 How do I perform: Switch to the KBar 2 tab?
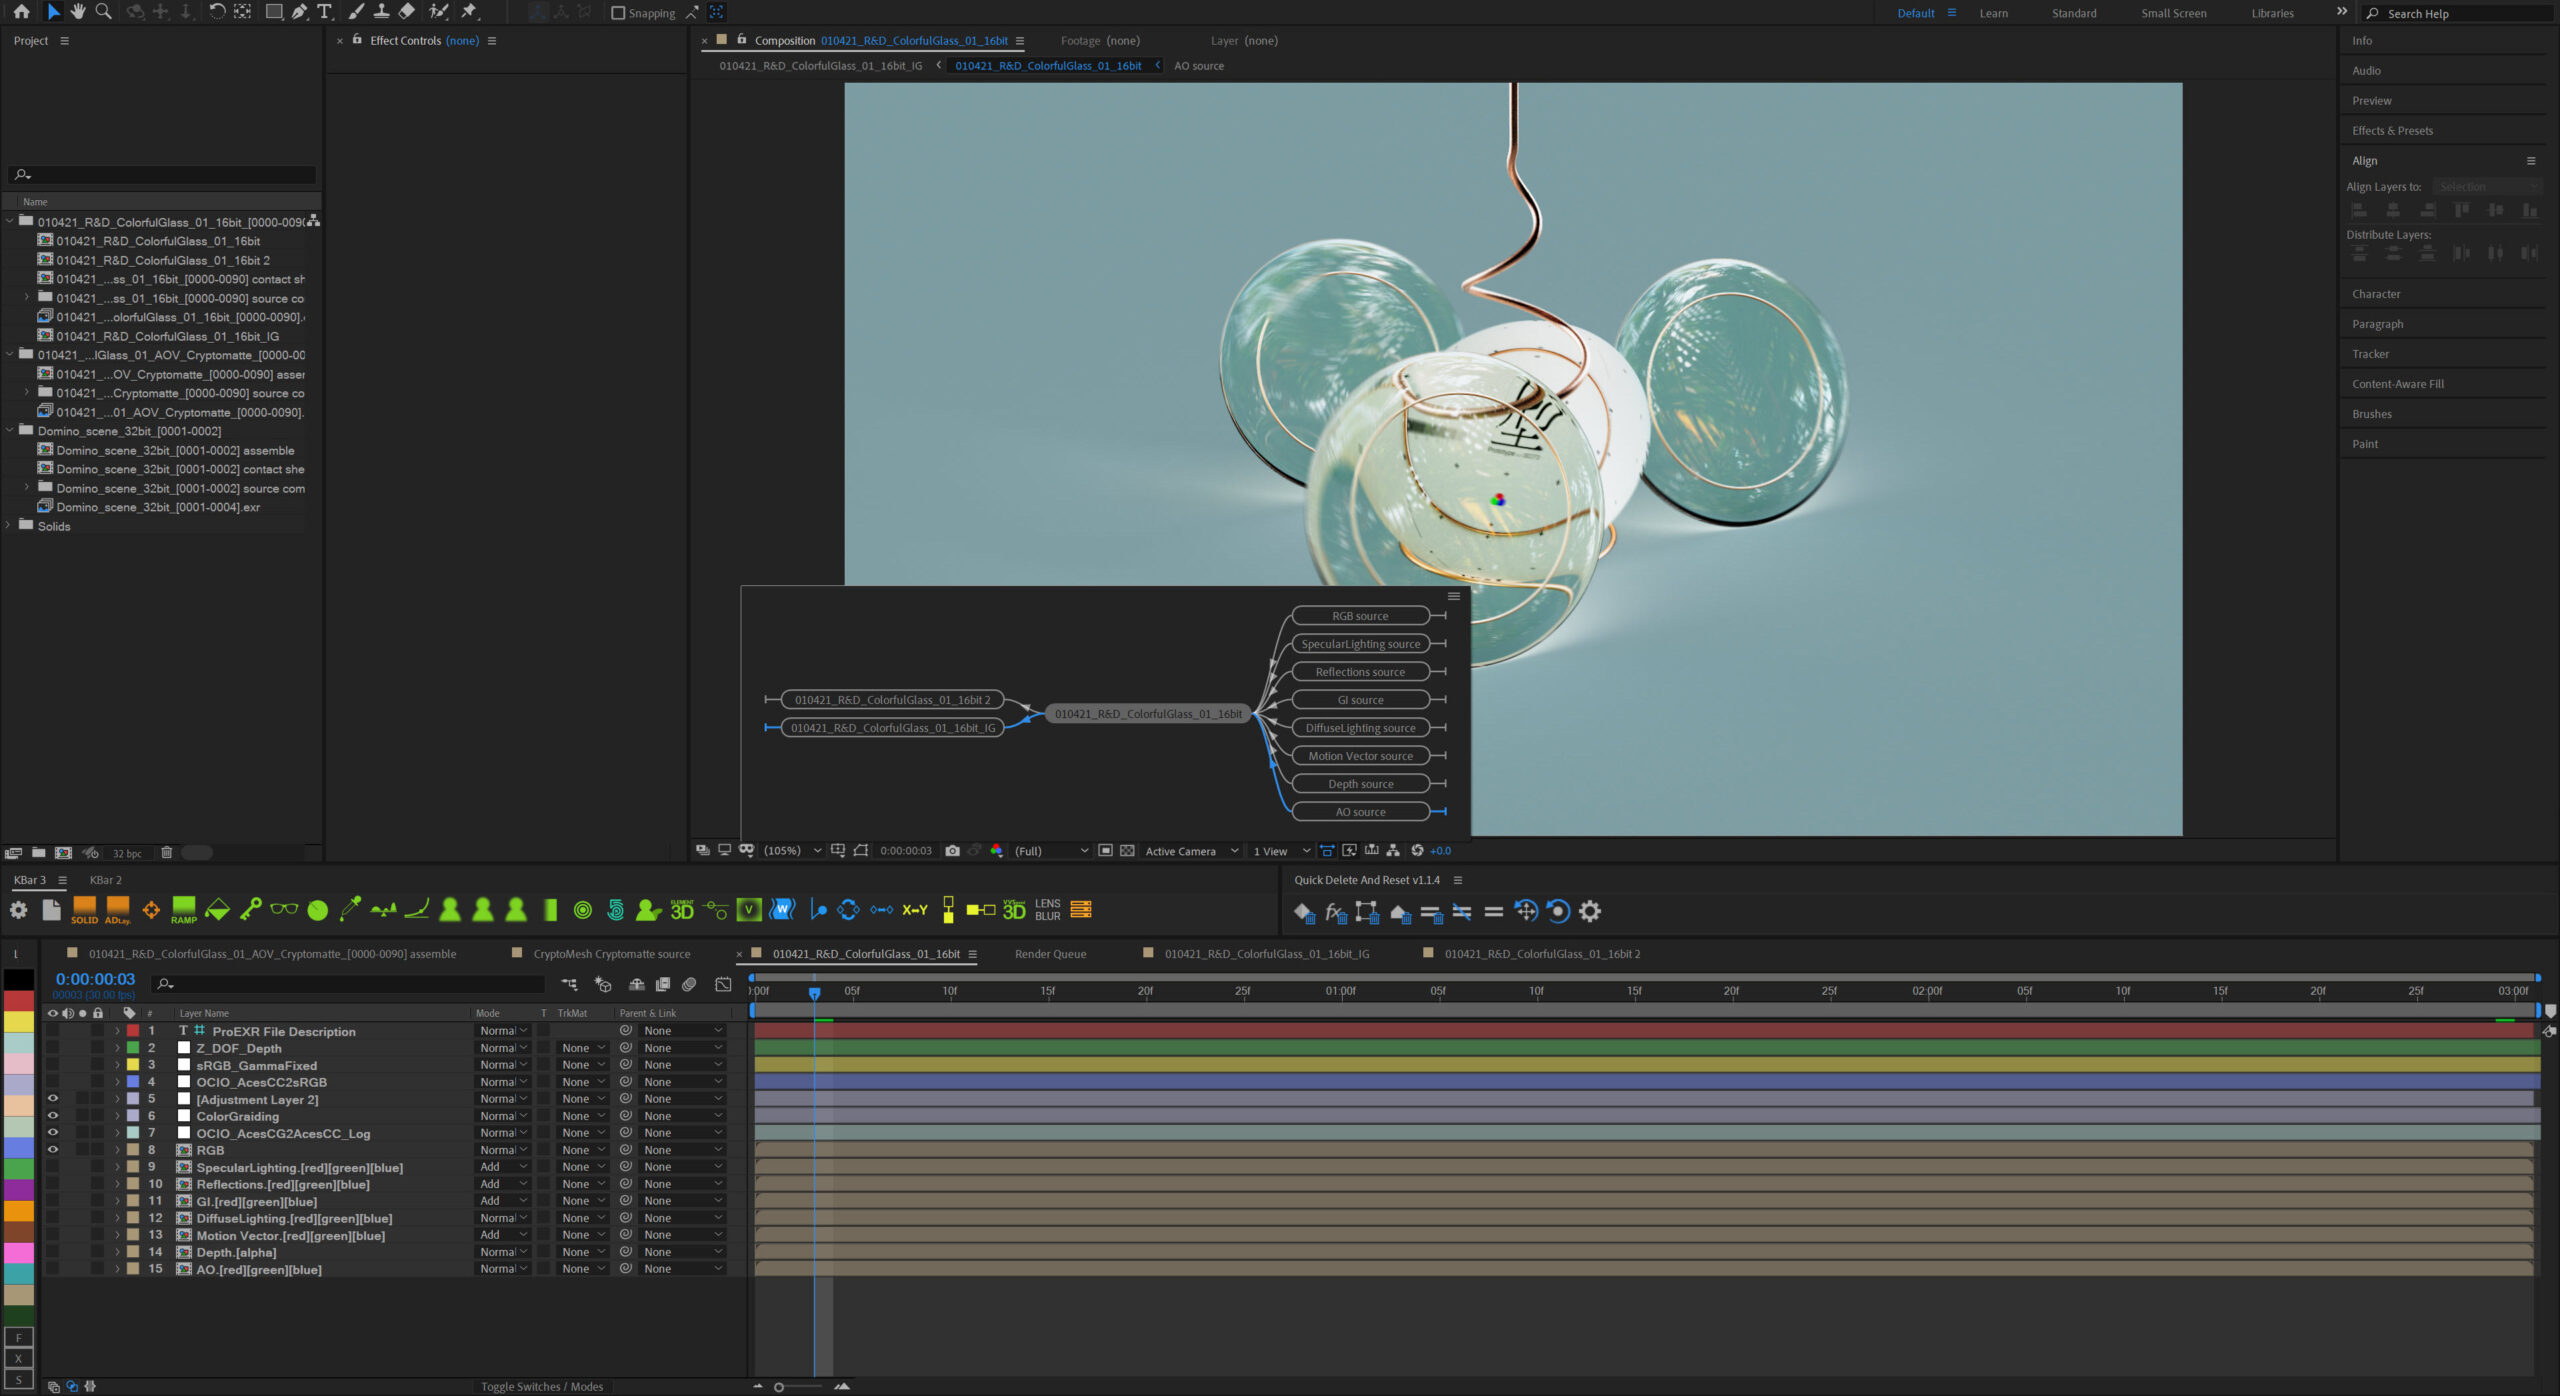click(x=106, y=880)
